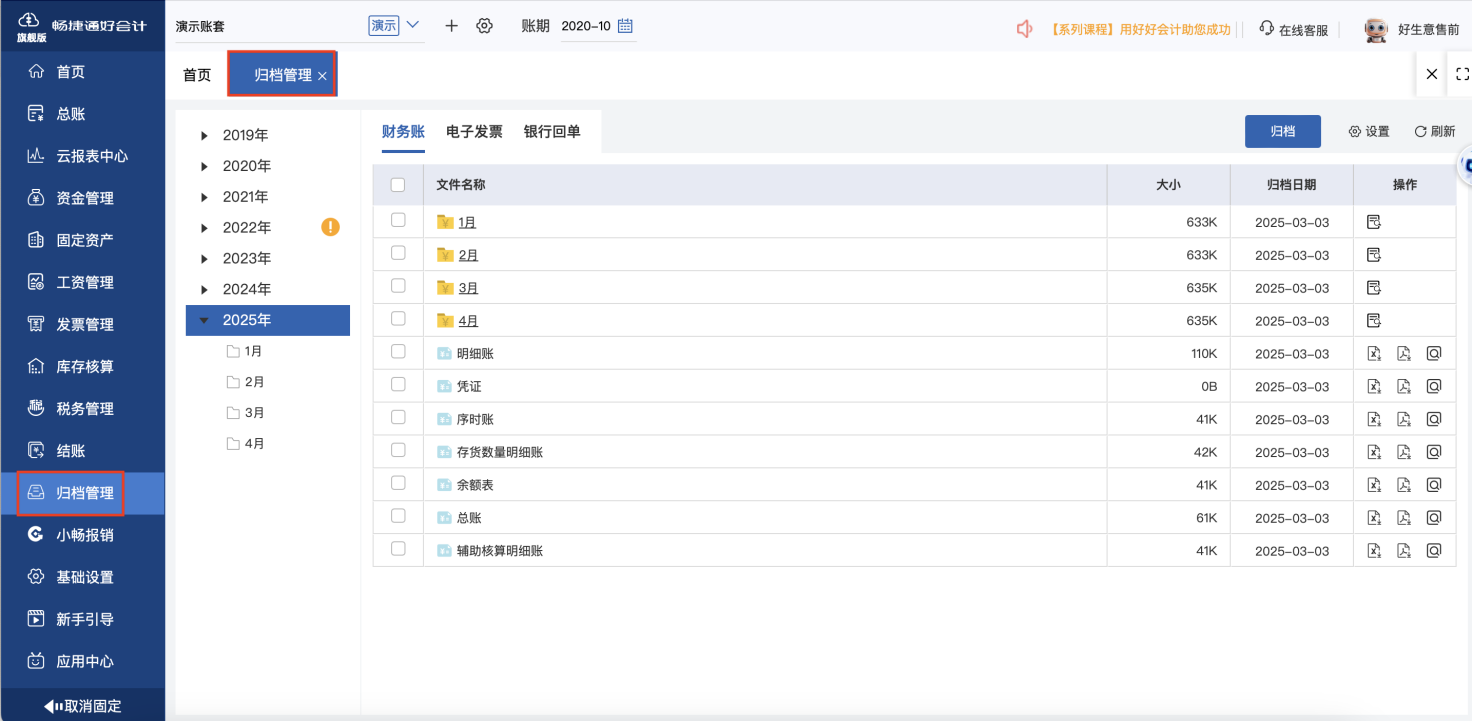This screenshot has width=1472, height=721.
Task: Open the 4月 folder link
Action: click(x=466, y=320)
